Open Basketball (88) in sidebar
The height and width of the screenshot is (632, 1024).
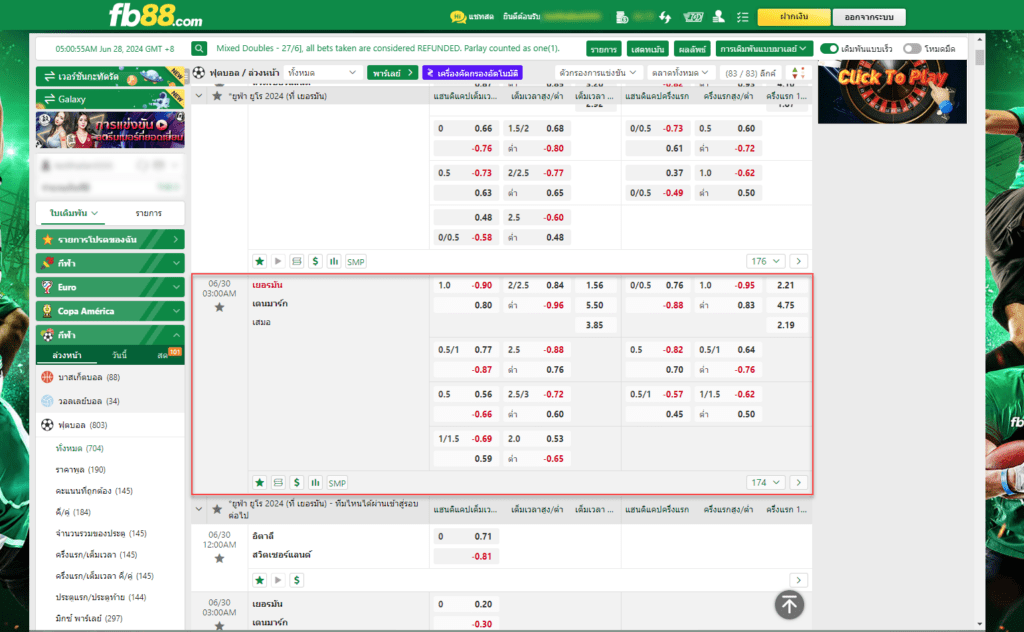tap(110, 377)
